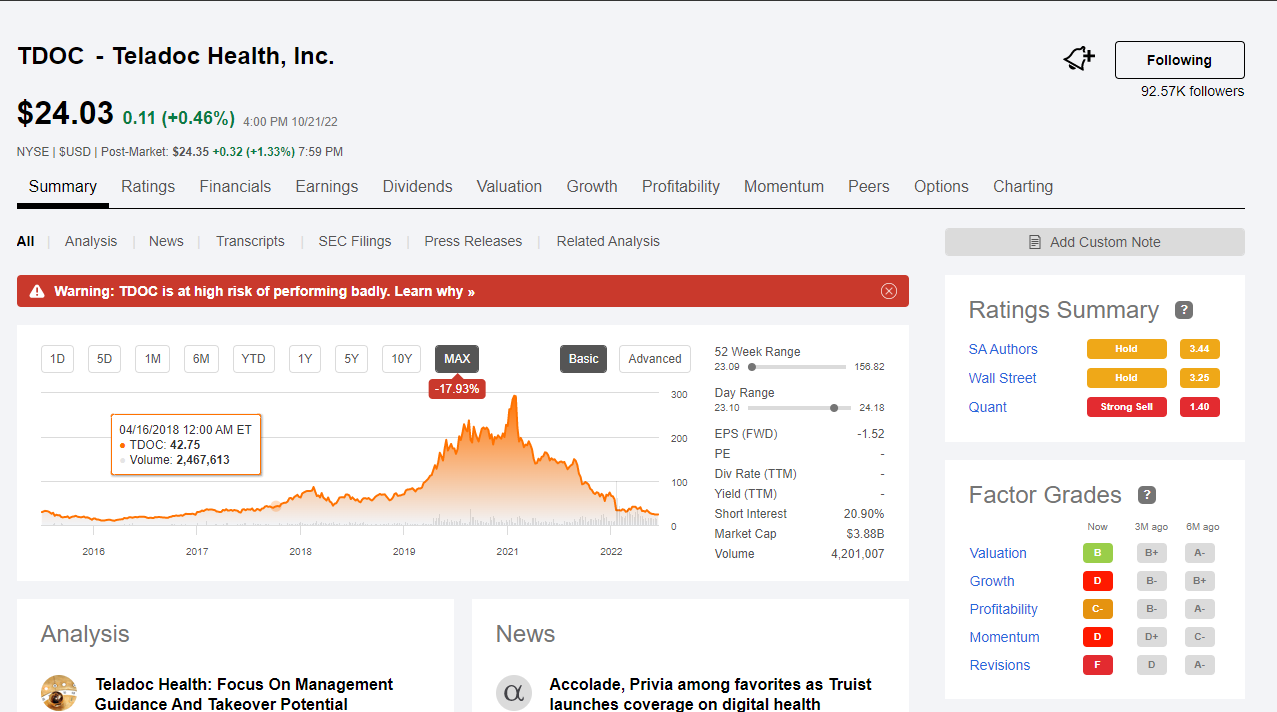1277x712 pixels.
Task: Select the Summary tab
Action: tap(63, 186)
